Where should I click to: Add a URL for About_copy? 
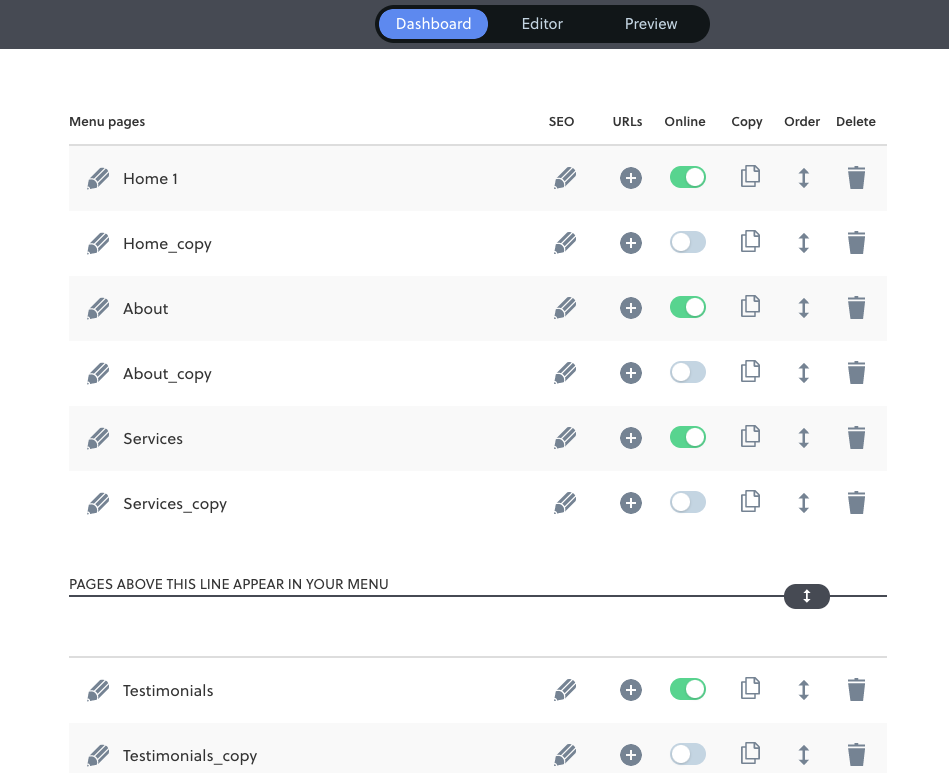[631, 373]
